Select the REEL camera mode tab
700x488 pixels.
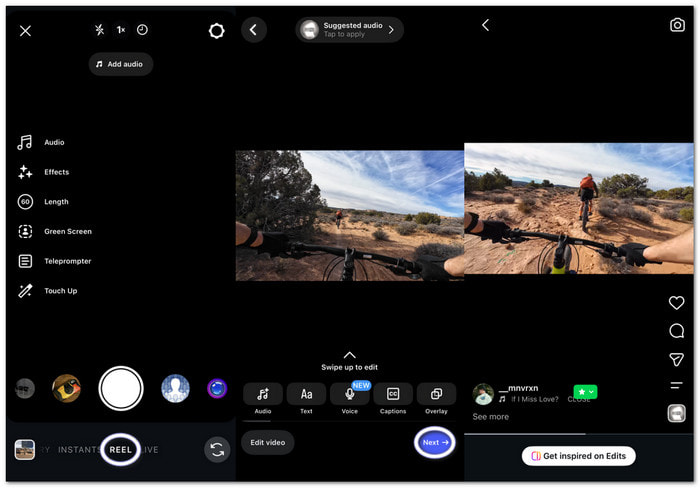pyautogui.click(x=121, y=450)
